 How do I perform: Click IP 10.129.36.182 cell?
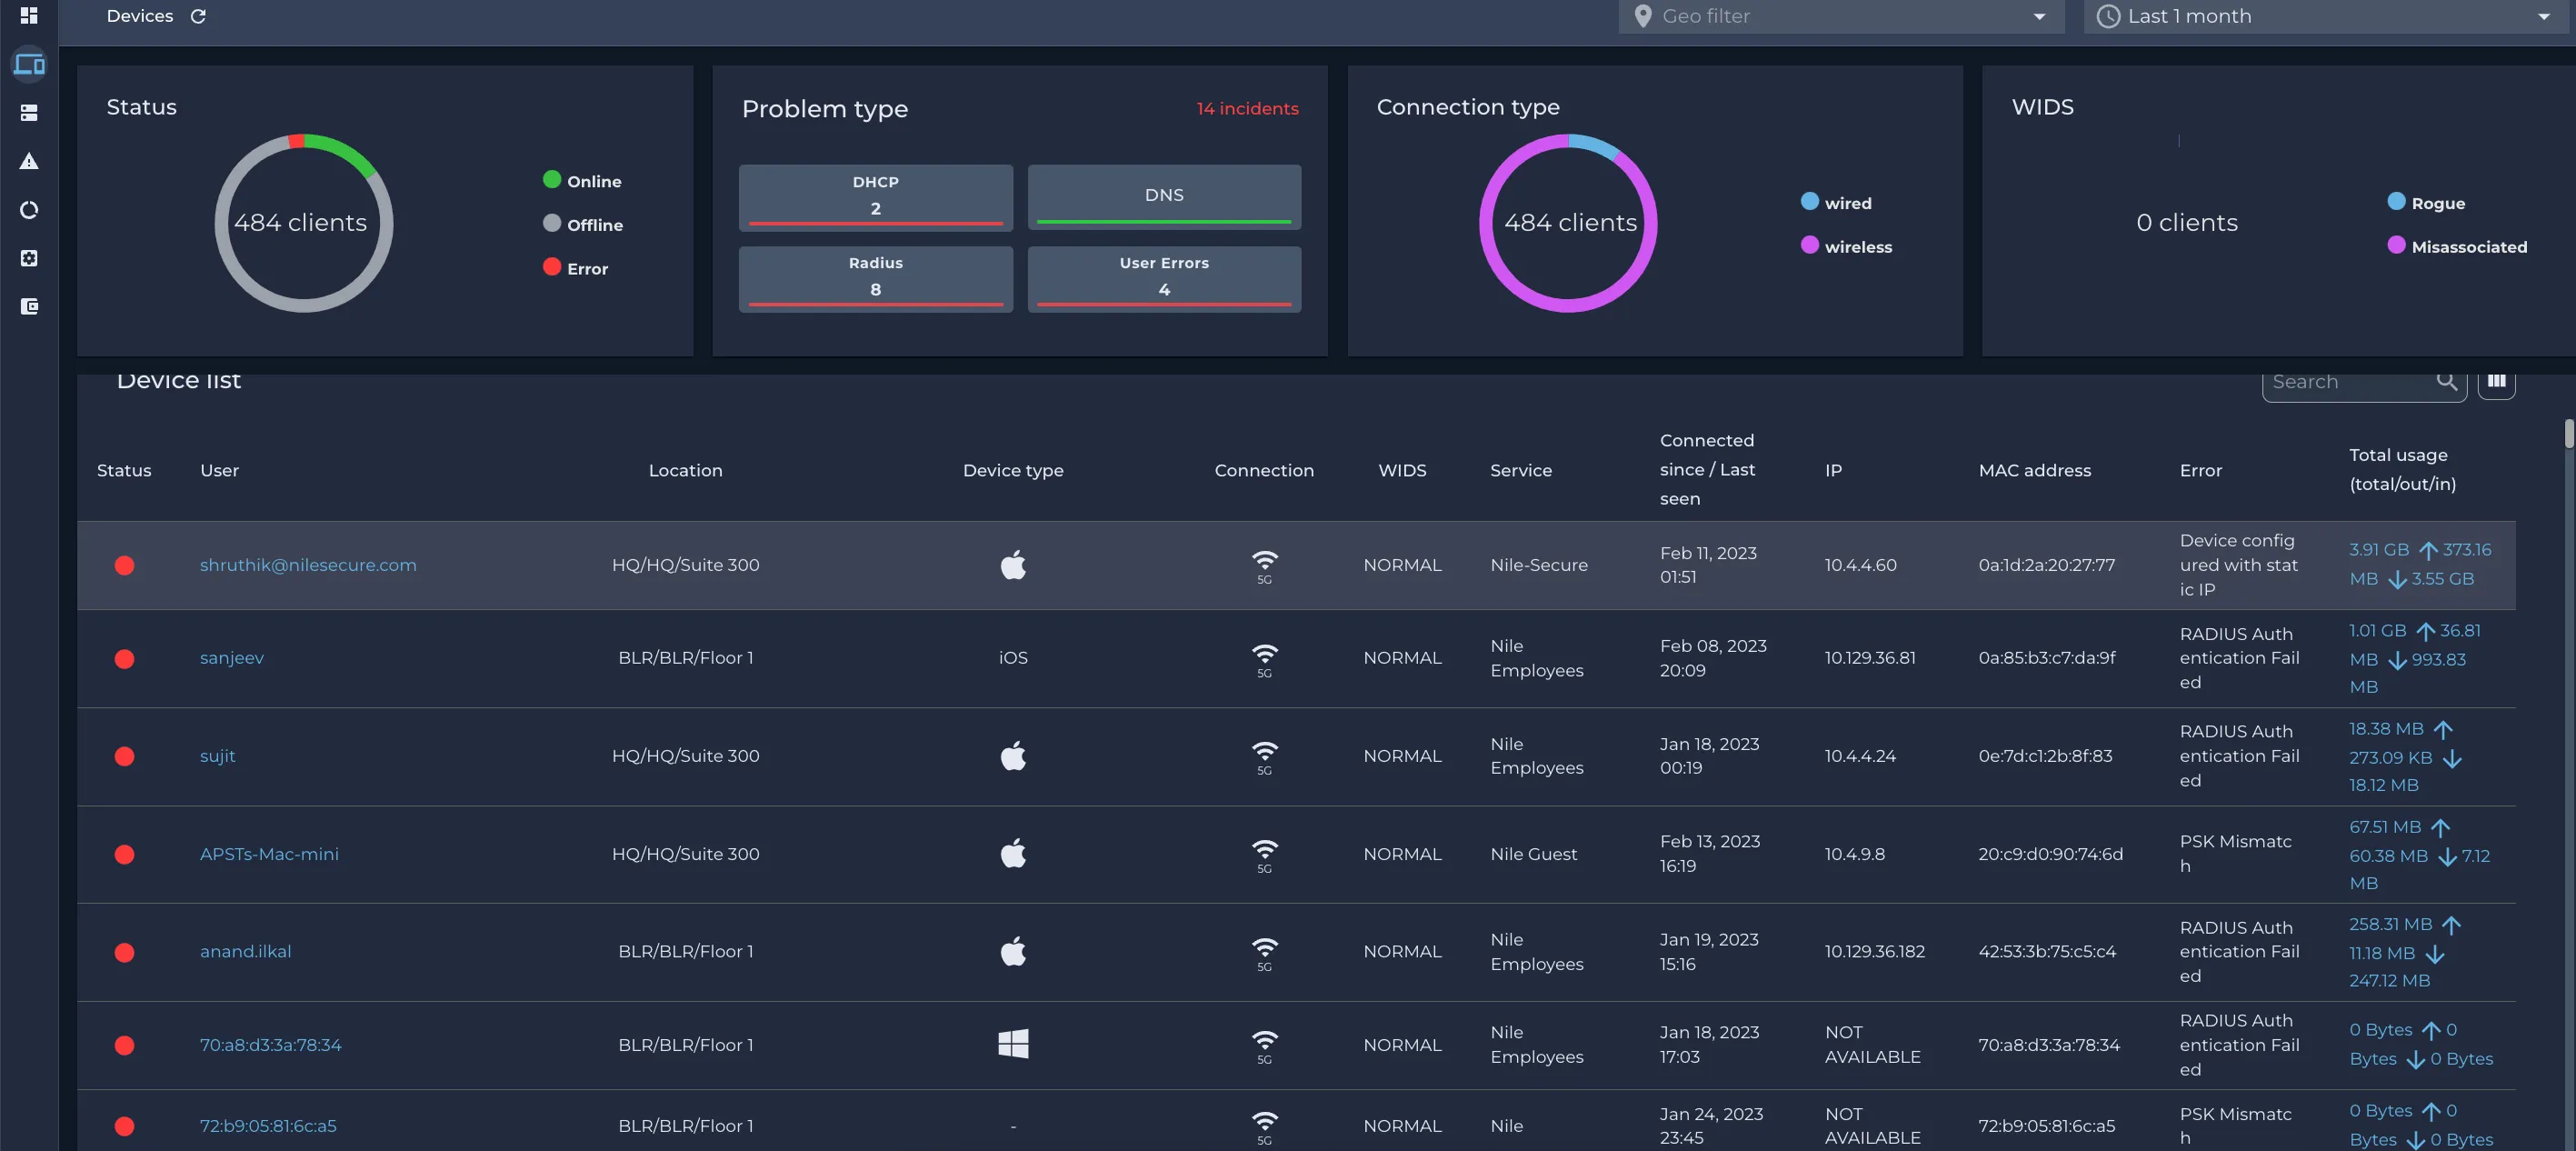tap(1874, 951)
